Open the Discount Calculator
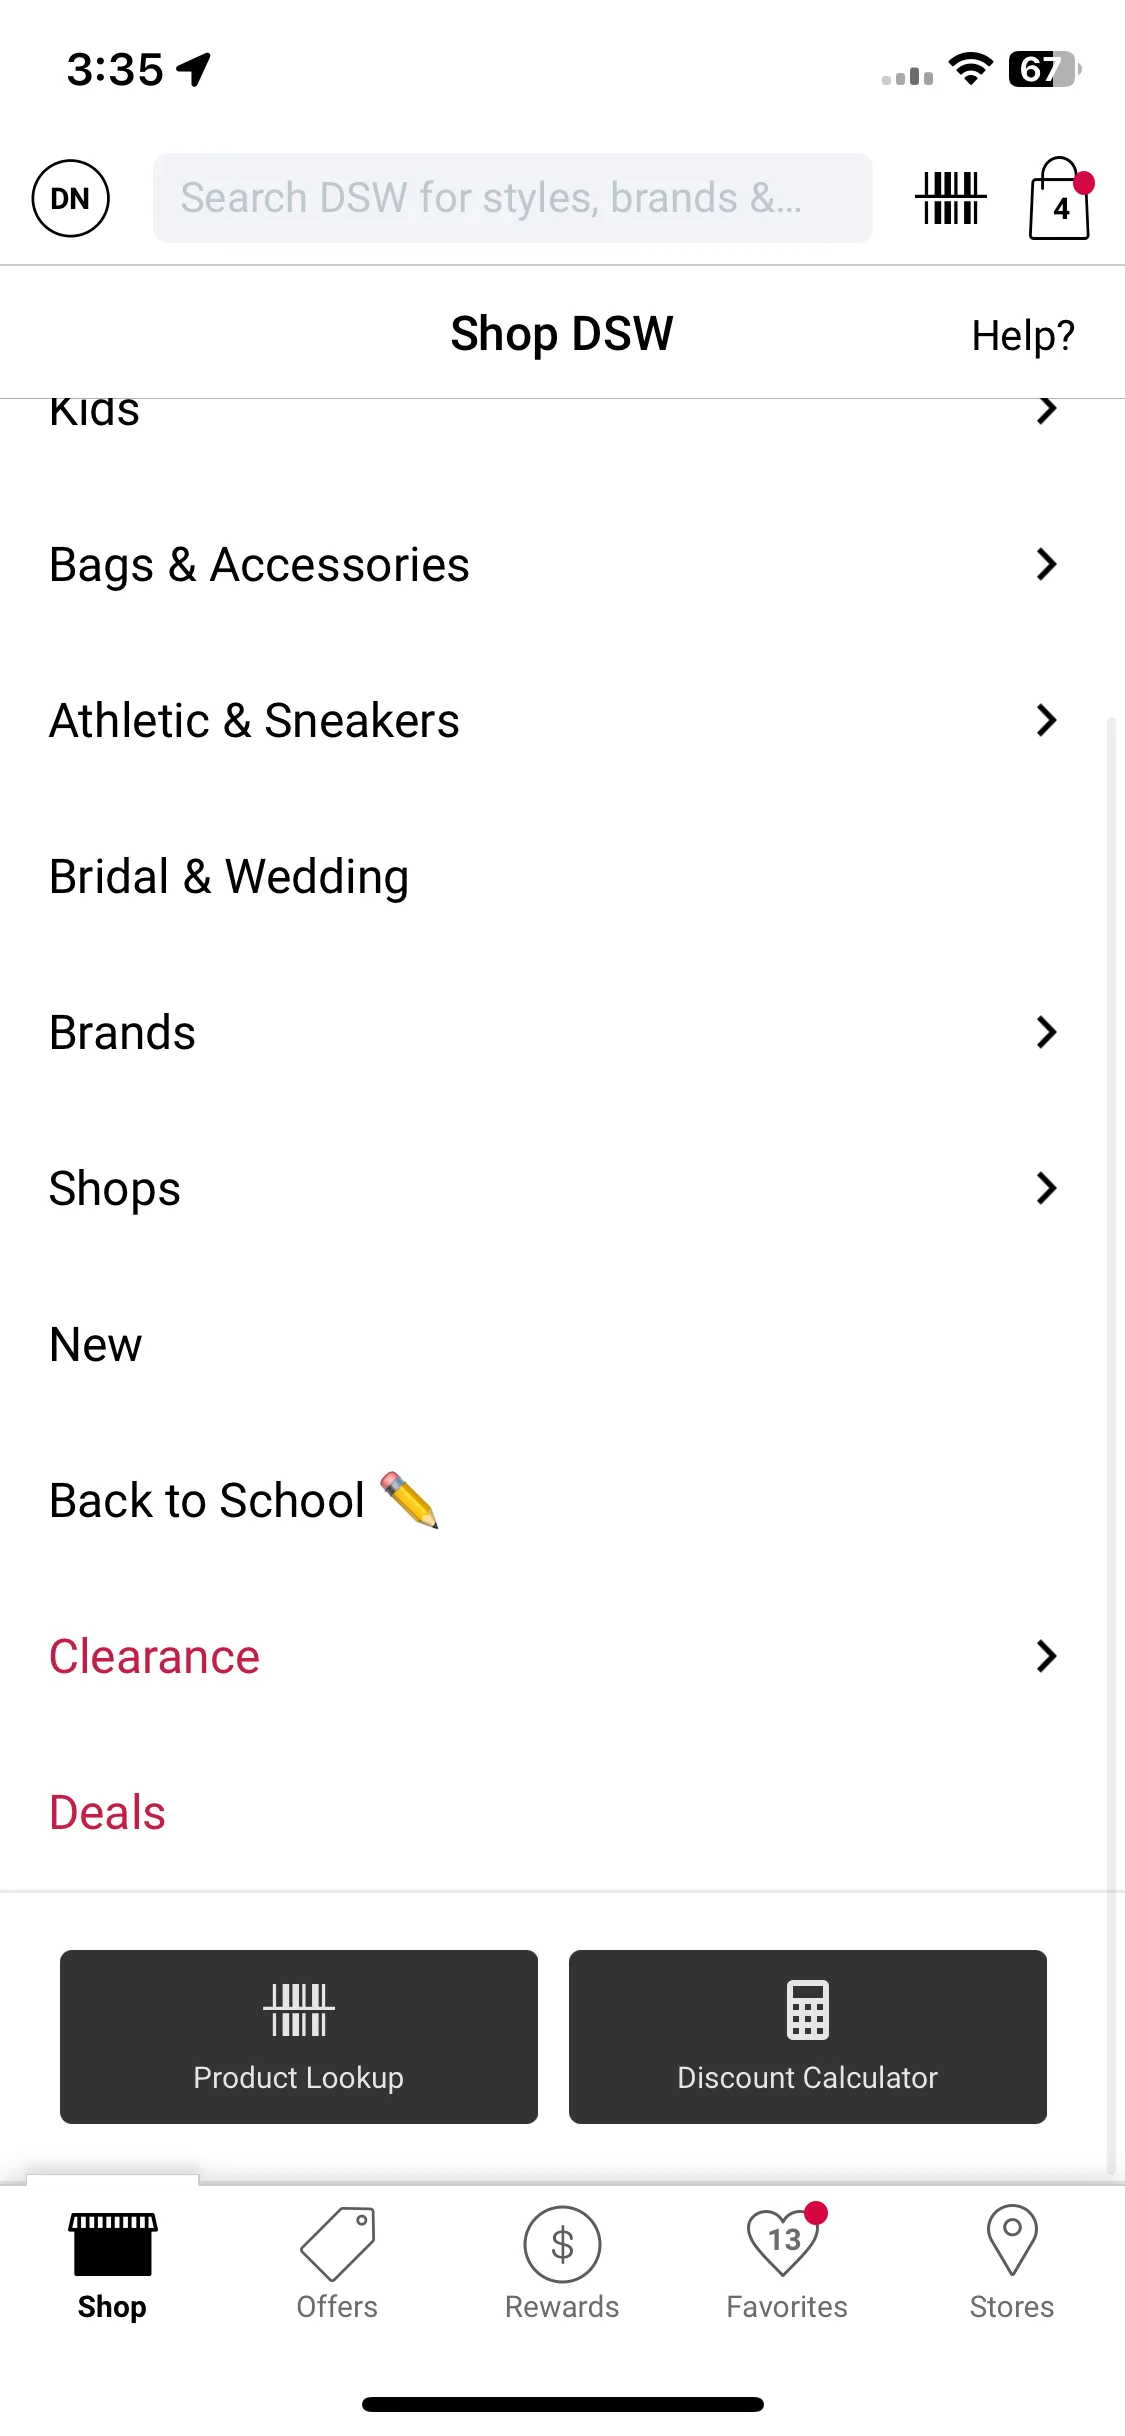The image size is (1125, 2436). (808, 2036)
